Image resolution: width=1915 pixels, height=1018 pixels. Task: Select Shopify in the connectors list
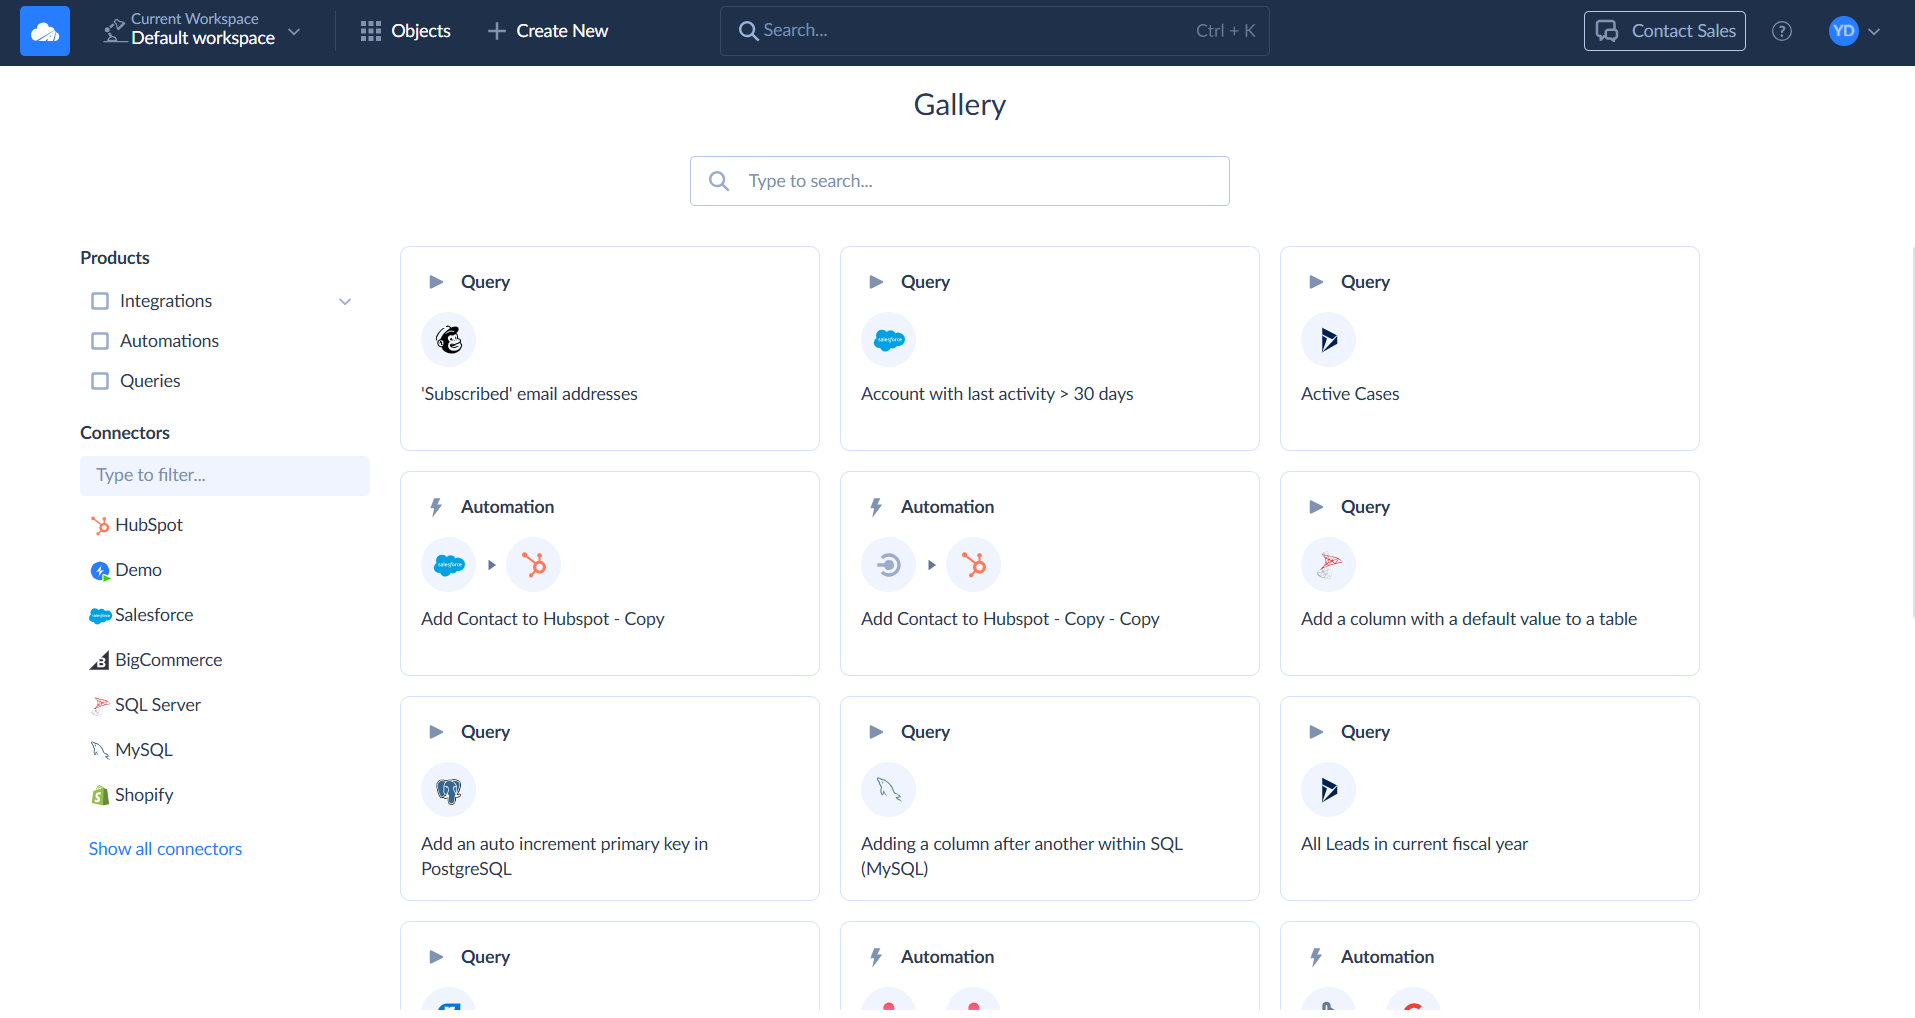pyautogui.click(x=143, y=795)
